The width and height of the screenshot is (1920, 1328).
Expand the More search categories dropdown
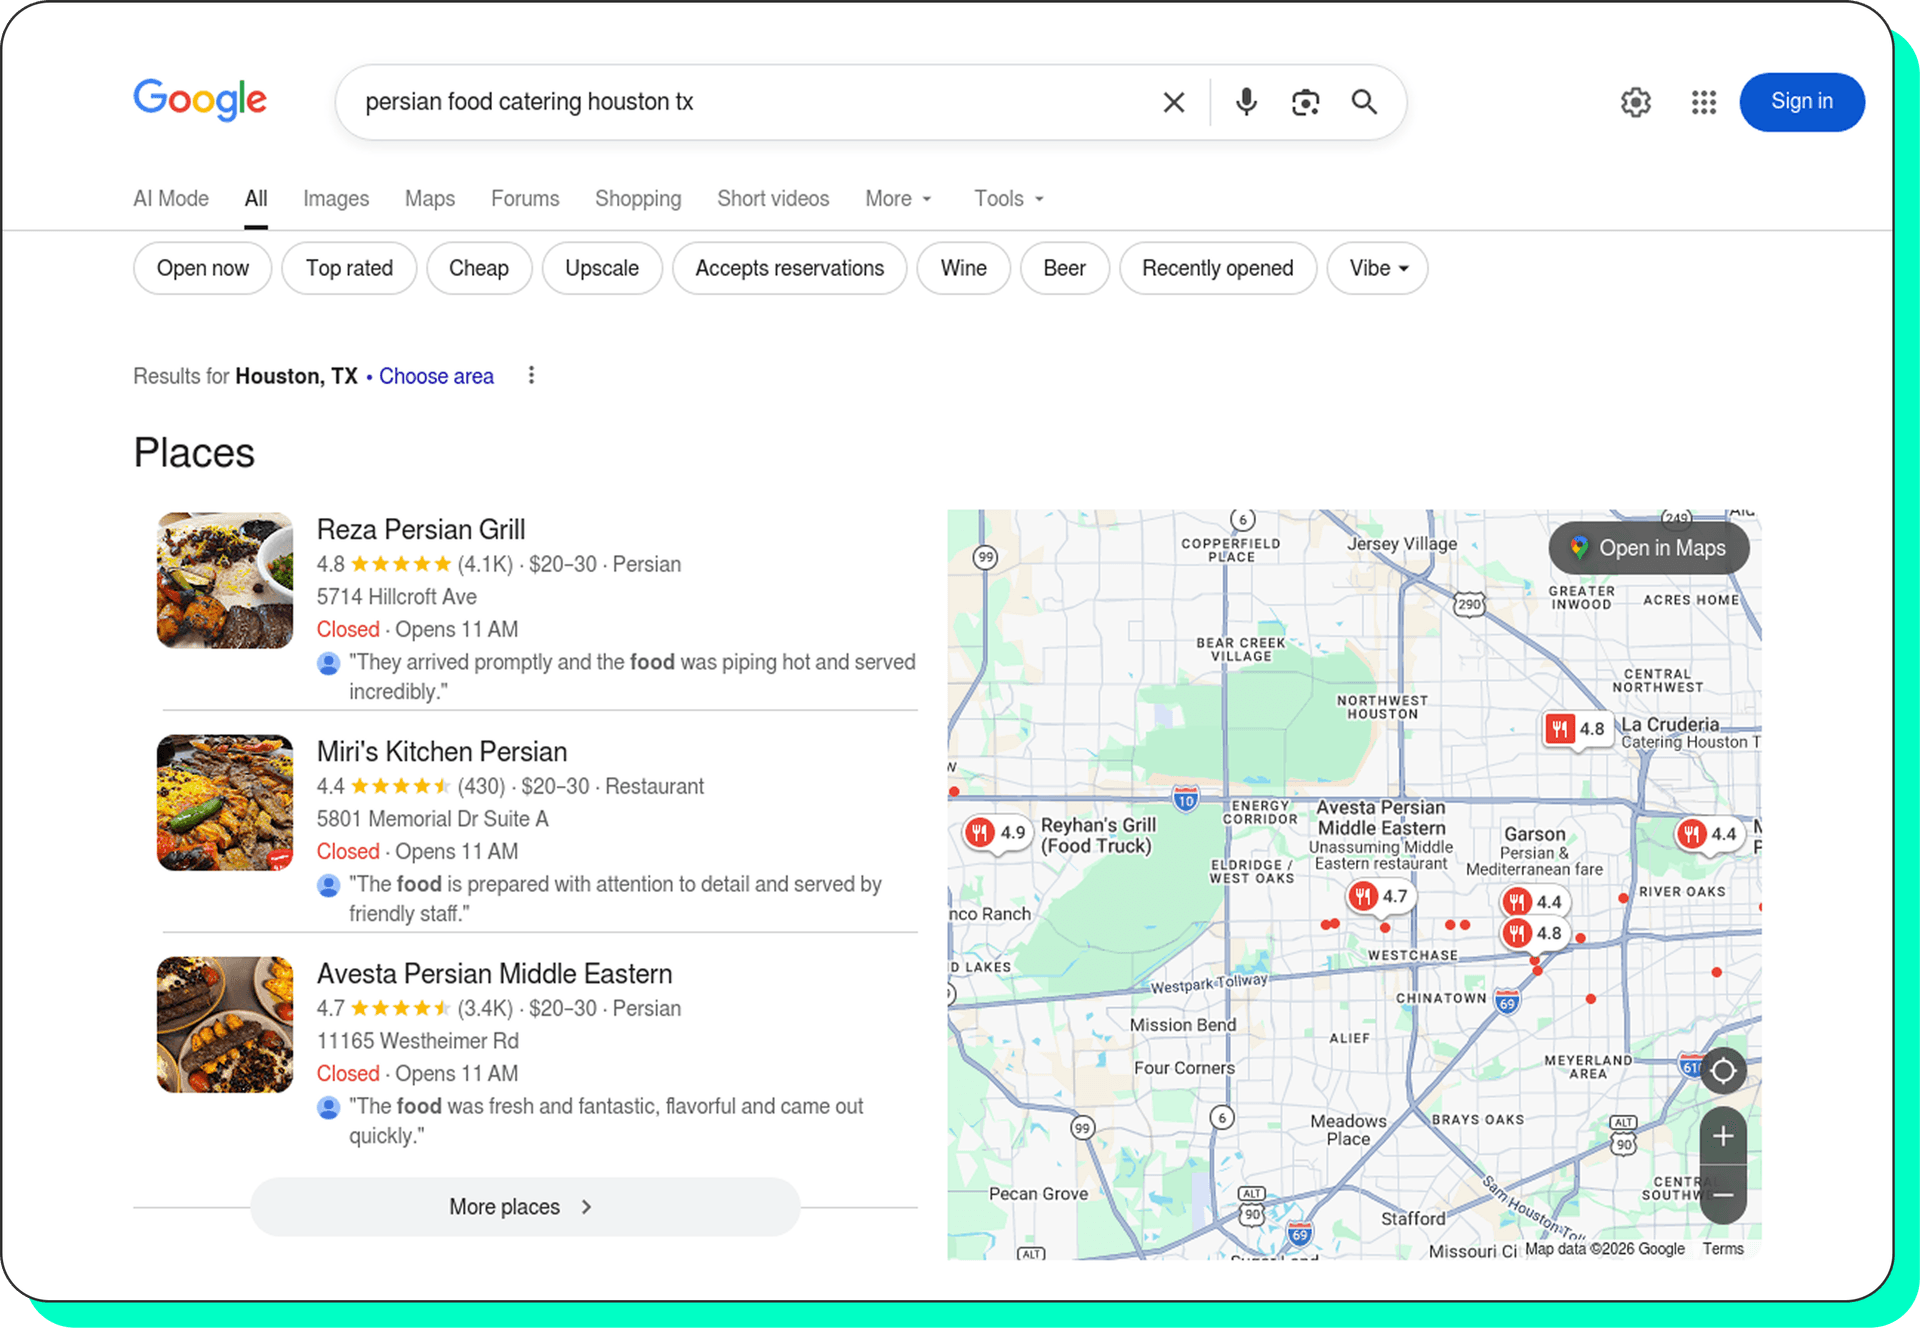click(x=898, y=199)
